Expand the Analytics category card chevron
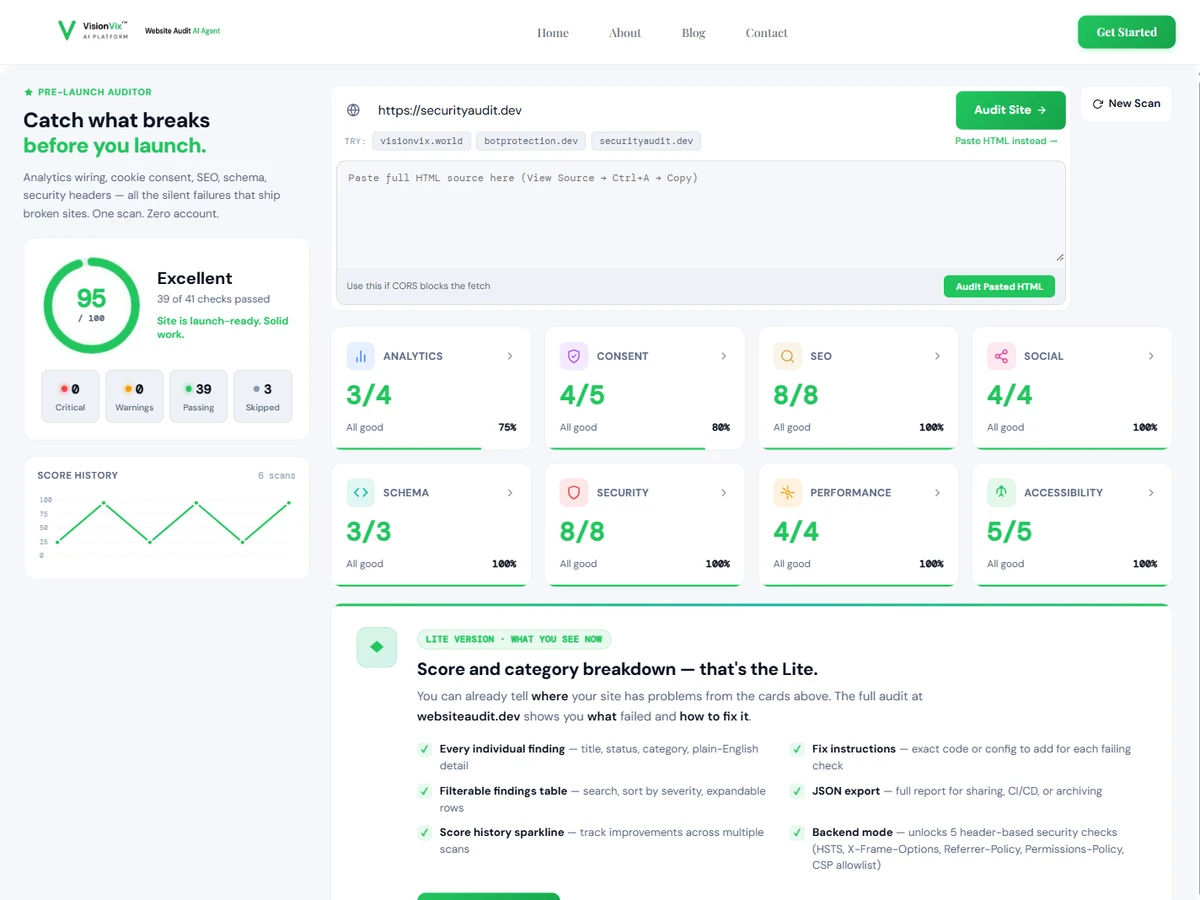Image resolution: width=1200 pixels, height=900 pixels. (510, 356)
